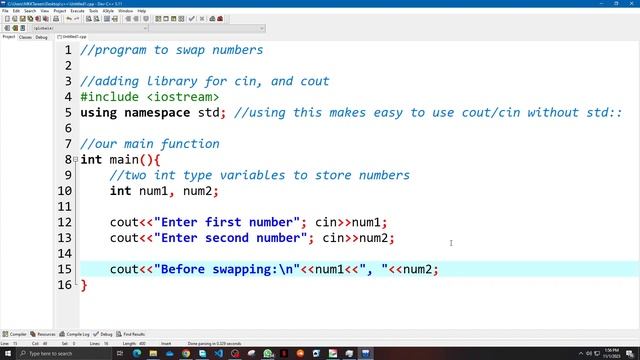Click the Open file toolbar icon
The image size is (640, 360).
tap(15, 19)
